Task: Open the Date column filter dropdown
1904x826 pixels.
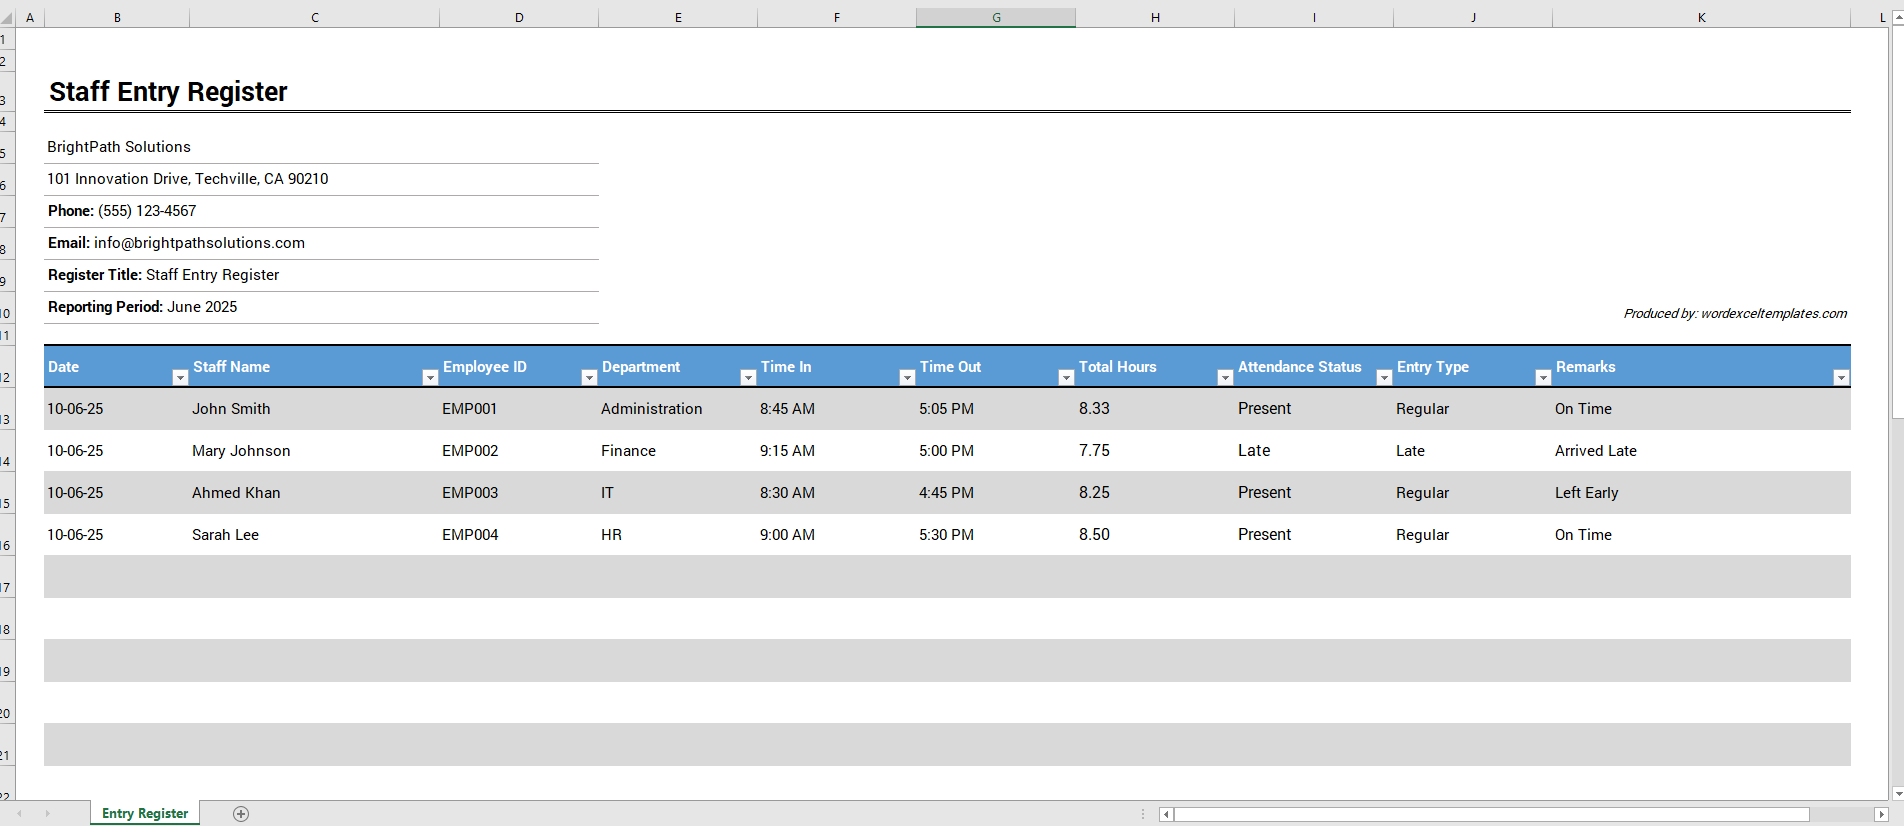Action: [x=180, y=377]
